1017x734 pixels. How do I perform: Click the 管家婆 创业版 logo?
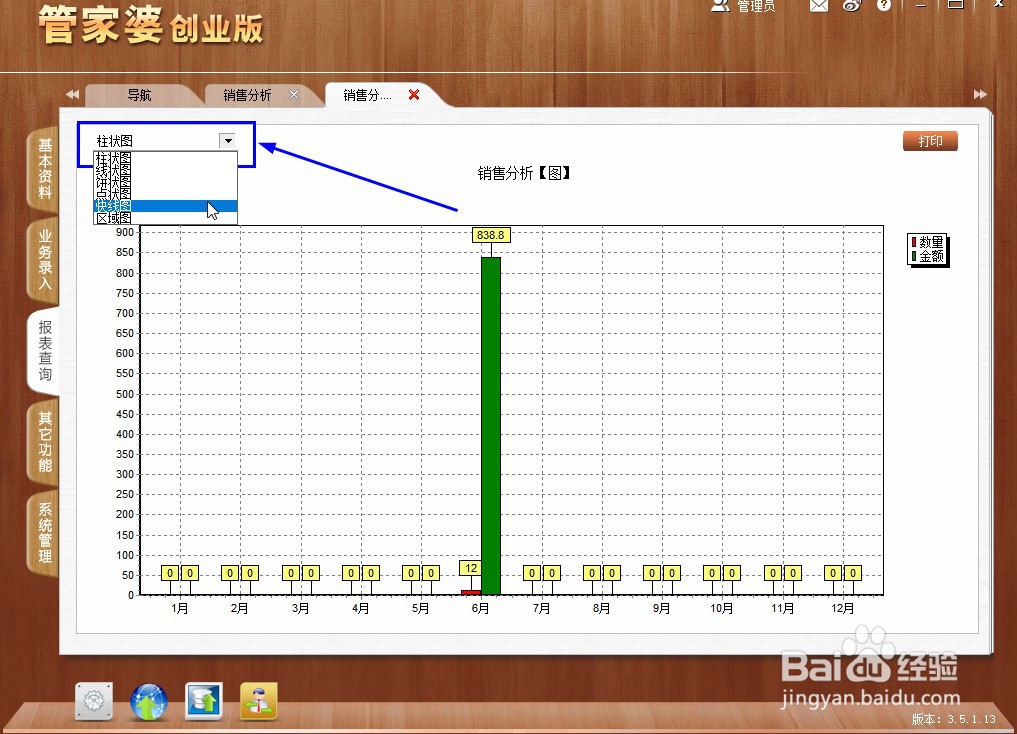click(150, 26)
